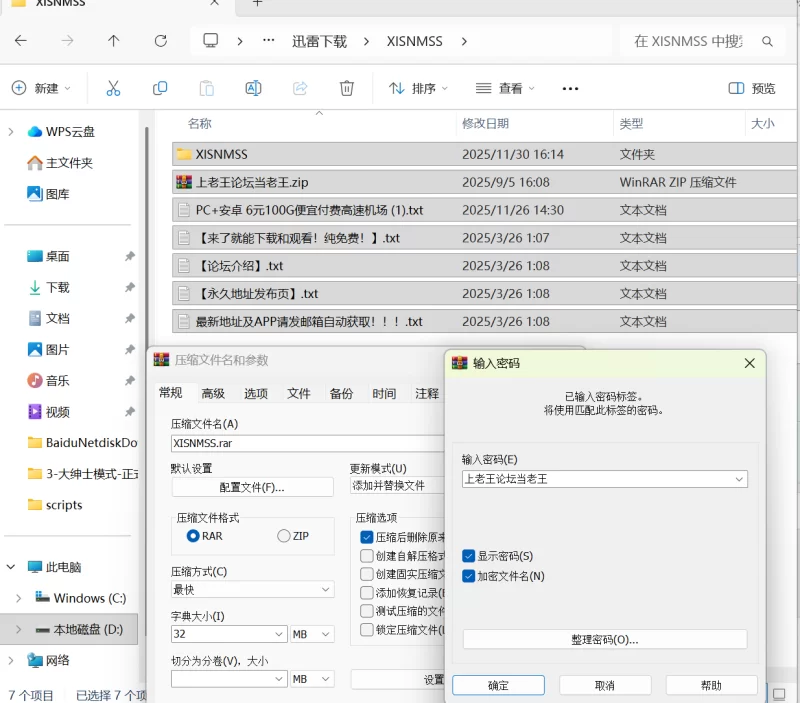This screenshot has height=703, width=800.
Task: Open the 排序 sort dropdown
Action: point(419,88)
